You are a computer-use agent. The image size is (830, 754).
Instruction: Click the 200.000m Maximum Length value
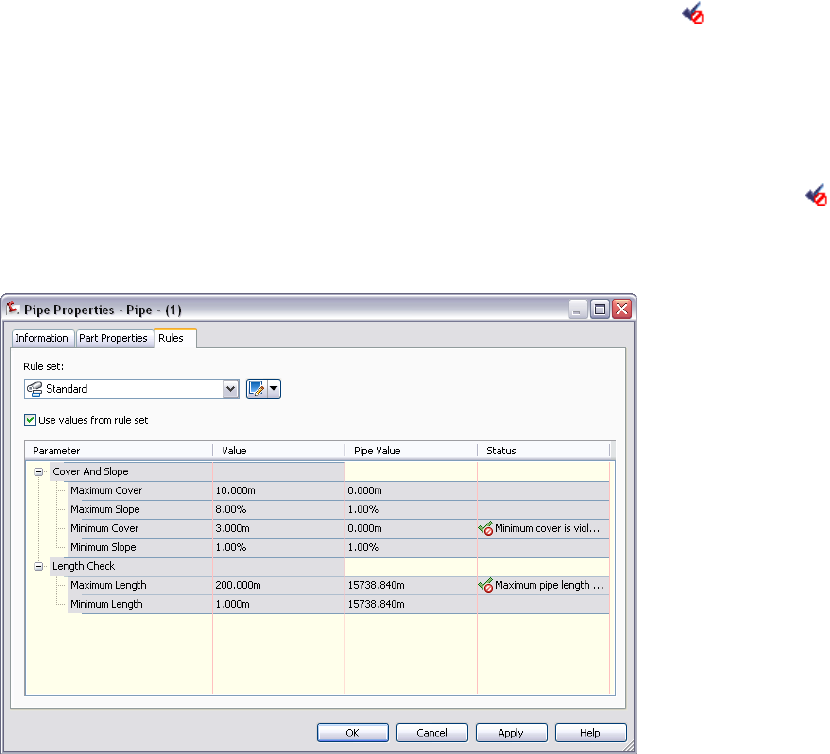238,585
